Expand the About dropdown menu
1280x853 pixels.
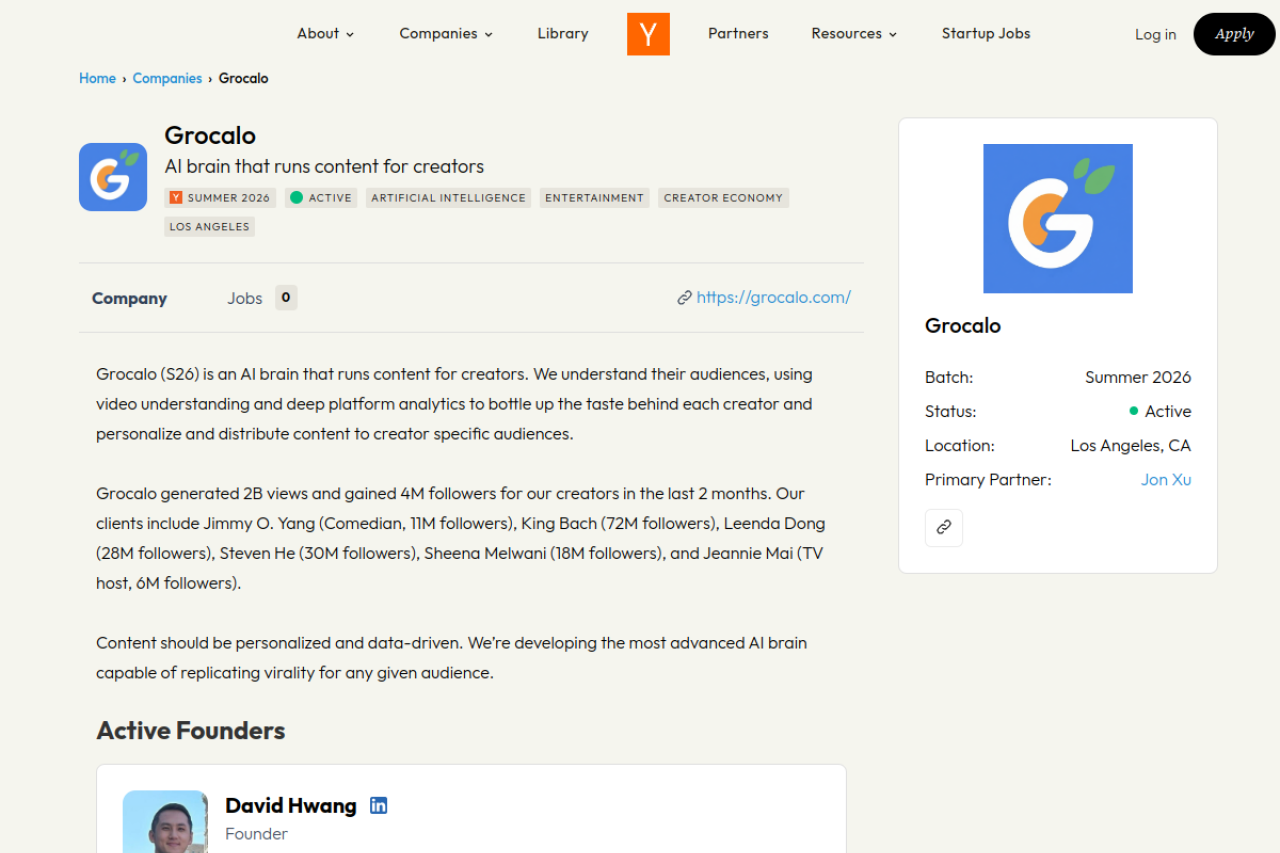(x=326, y=34)
